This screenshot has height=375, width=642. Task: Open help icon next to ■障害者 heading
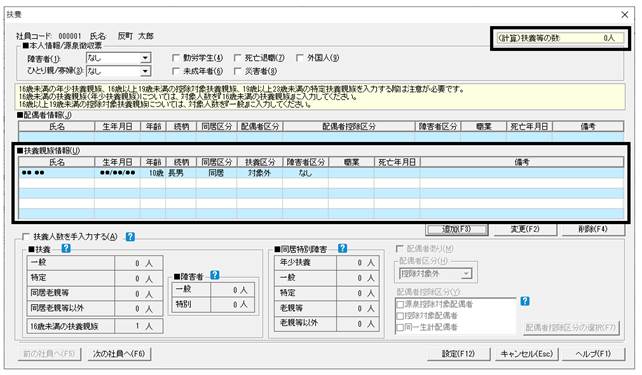215,275
